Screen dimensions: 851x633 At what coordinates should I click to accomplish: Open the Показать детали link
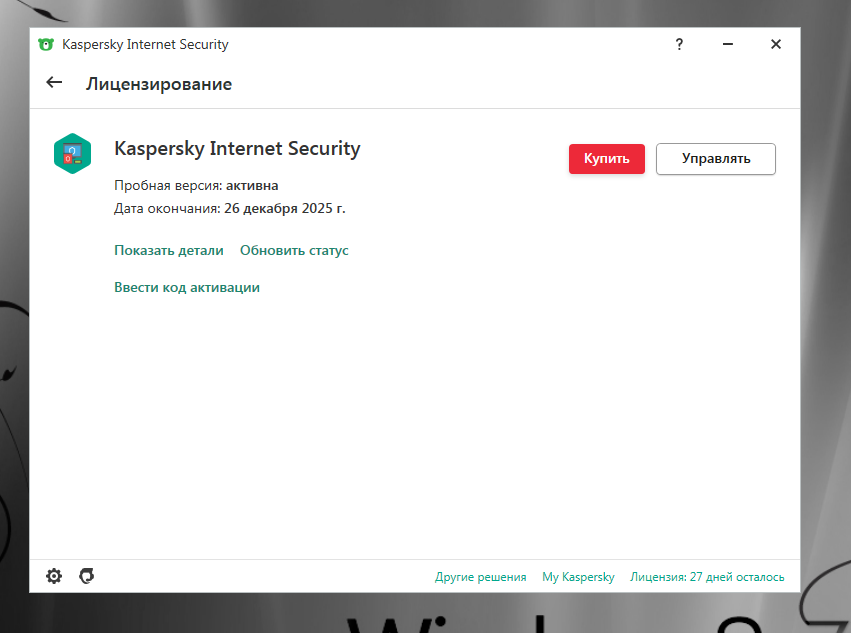[x=169, y=250]
